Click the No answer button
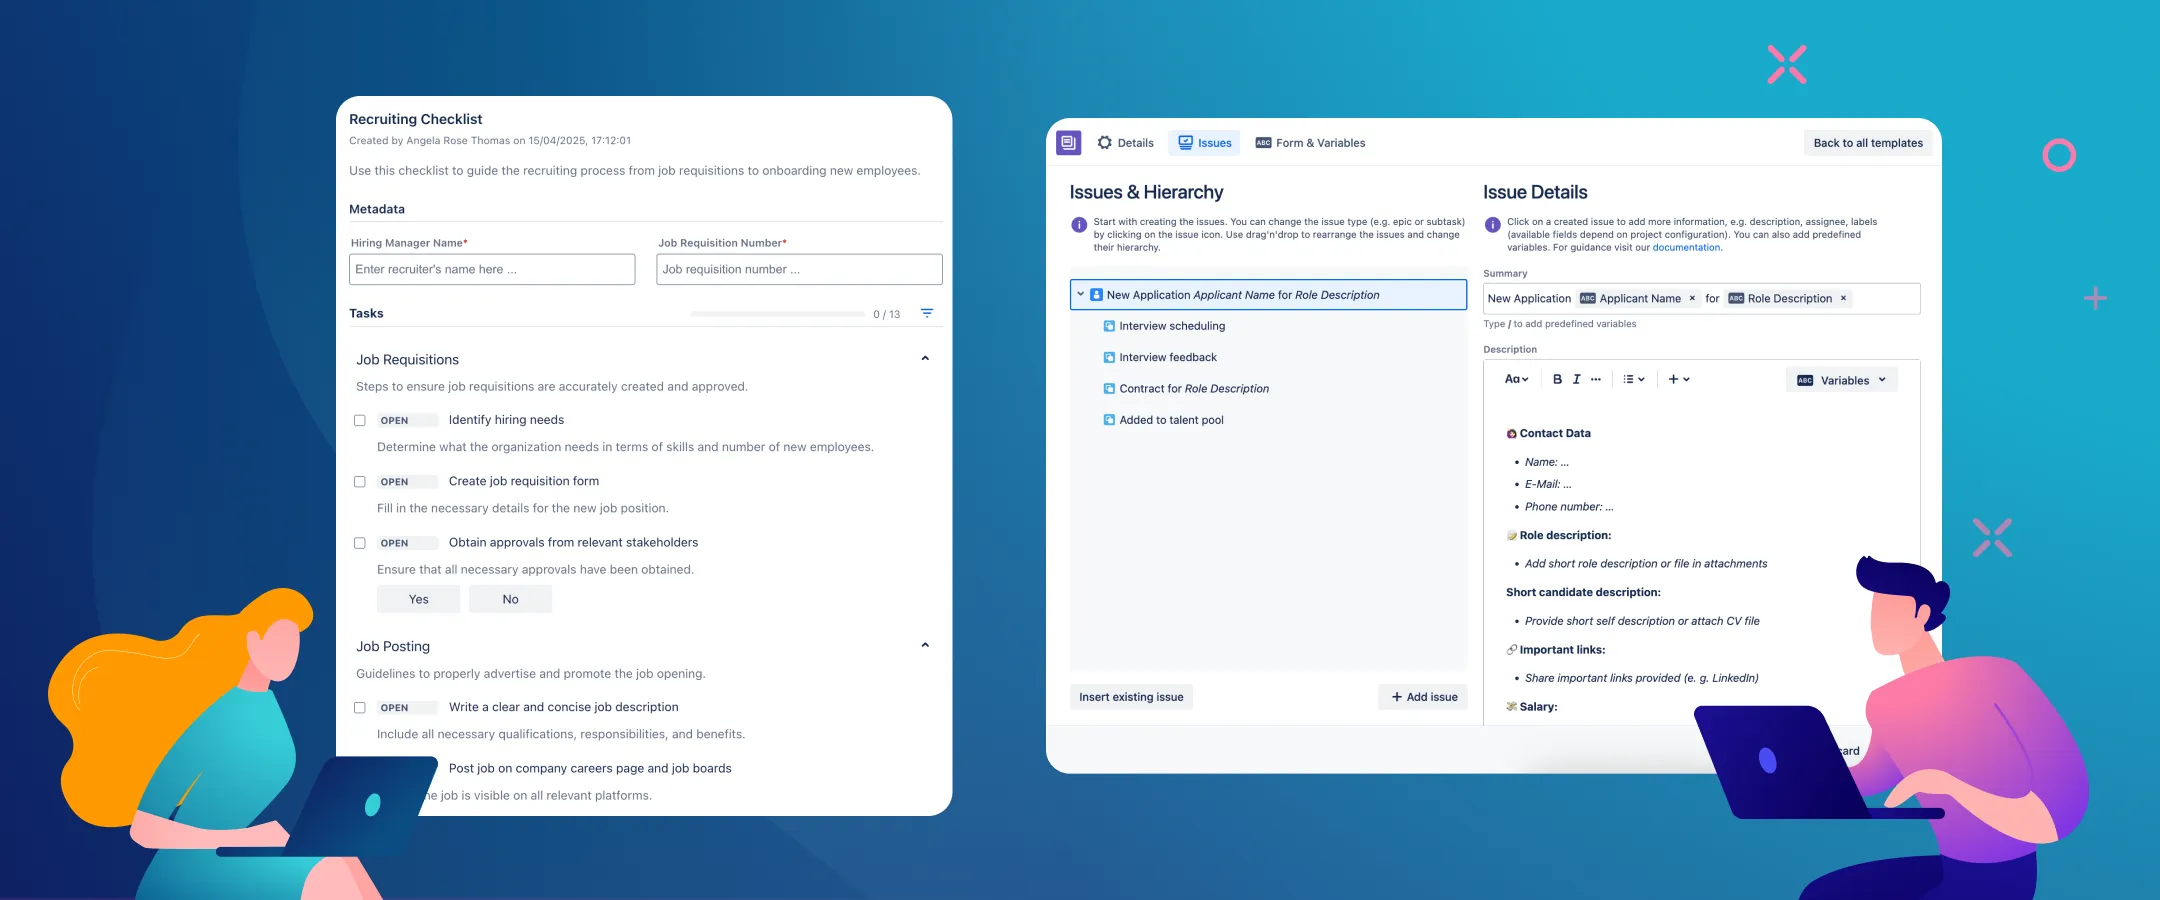 [x=510, y=599]
